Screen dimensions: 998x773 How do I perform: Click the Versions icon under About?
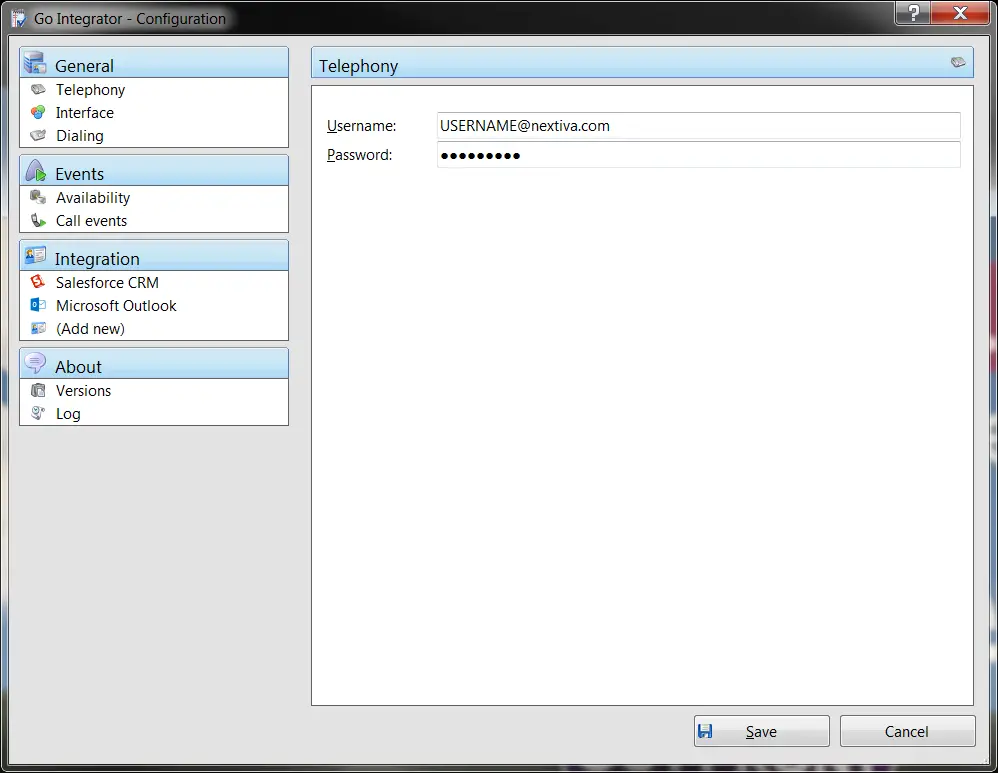(38, 390)
